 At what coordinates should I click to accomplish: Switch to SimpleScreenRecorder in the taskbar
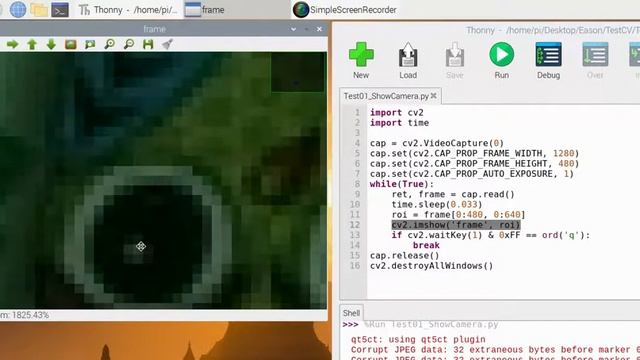[x=345, y=10]
